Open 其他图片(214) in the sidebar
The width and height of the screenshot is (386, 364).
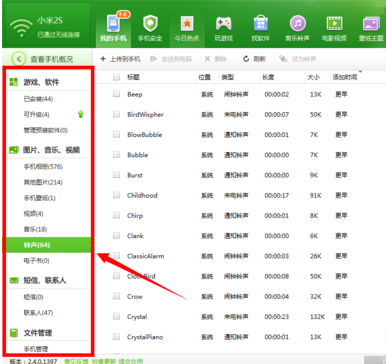click(x=43, y=182)
